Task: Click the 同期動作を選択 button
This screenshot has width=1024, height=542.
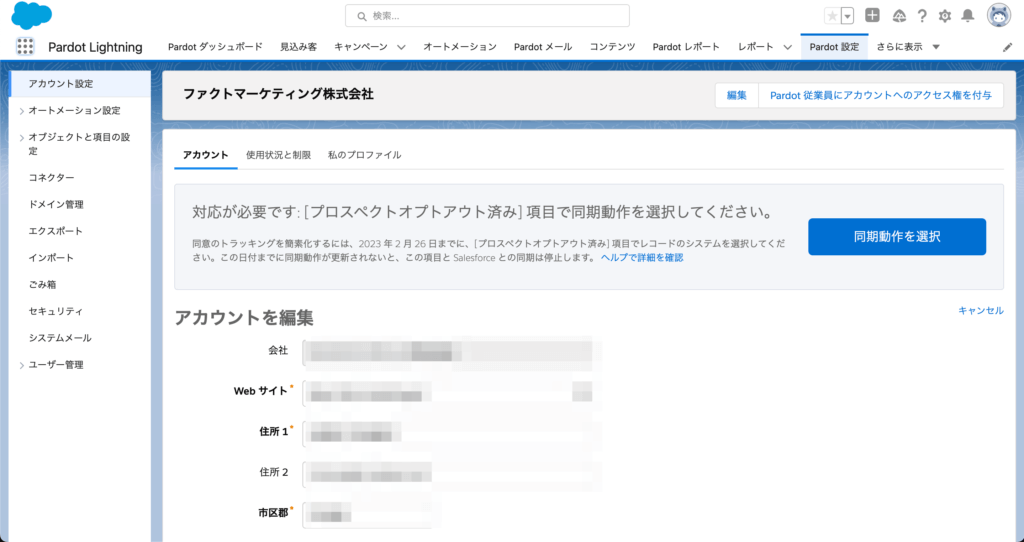Action: [x=897, y=237]
